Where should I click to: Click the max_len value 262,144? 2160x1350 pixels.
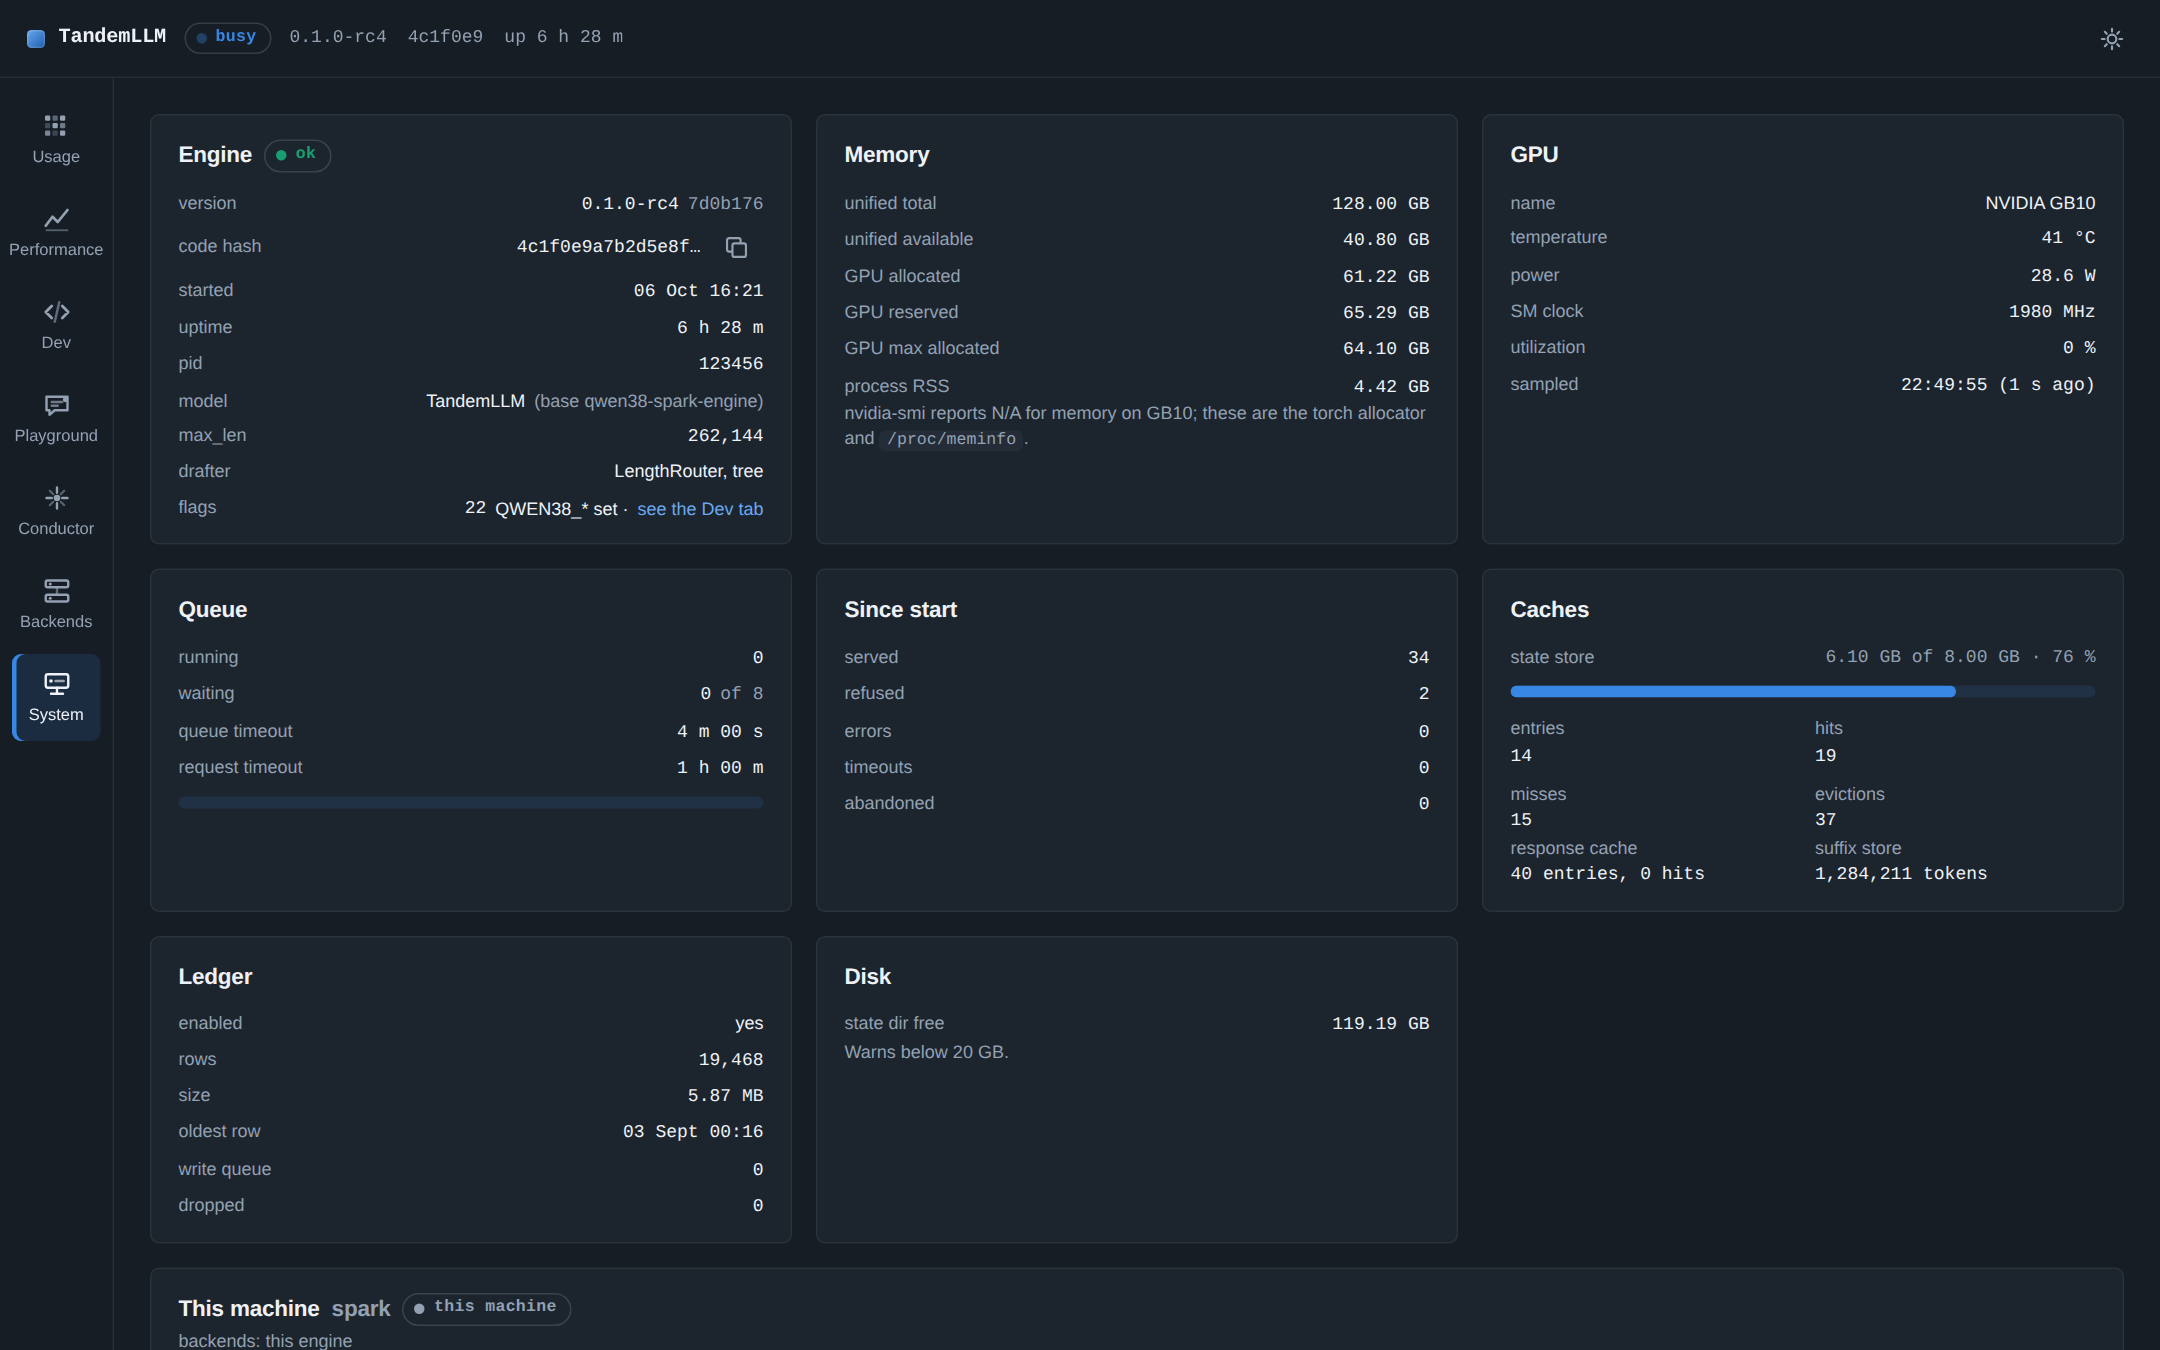(725, 436)
